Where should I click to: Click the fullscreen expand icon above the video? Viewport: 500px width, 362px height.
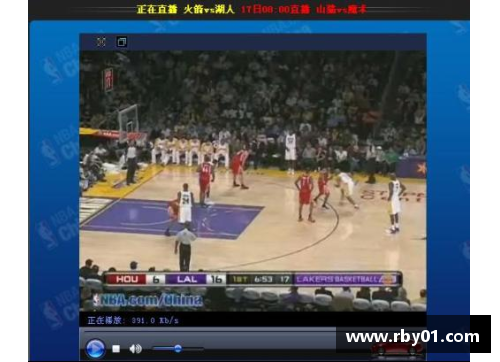101,42
